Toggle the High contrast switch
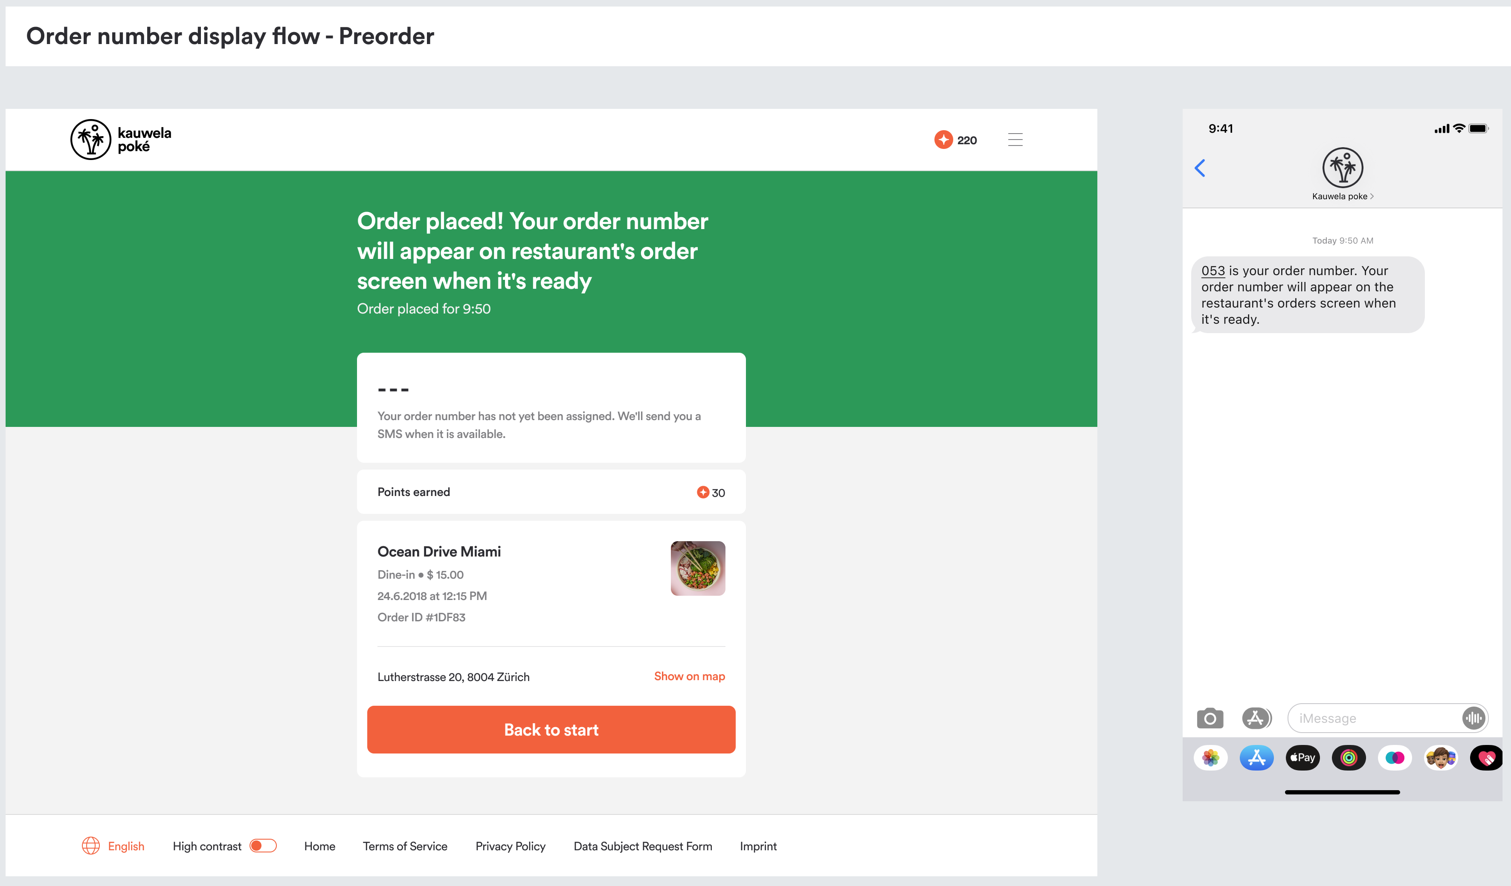This screenshot has height=886, width=1511. 263,846
